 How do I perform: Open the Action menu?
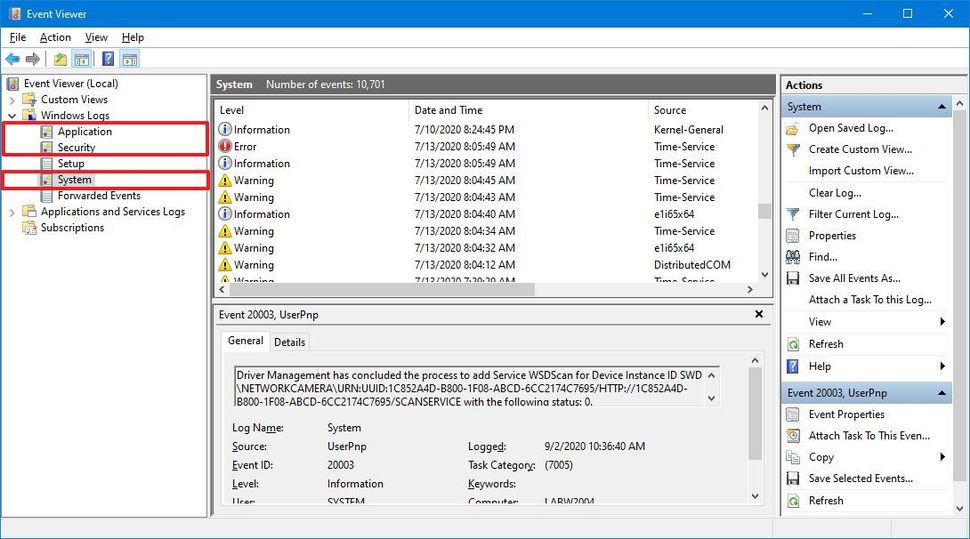click(55, 38)
